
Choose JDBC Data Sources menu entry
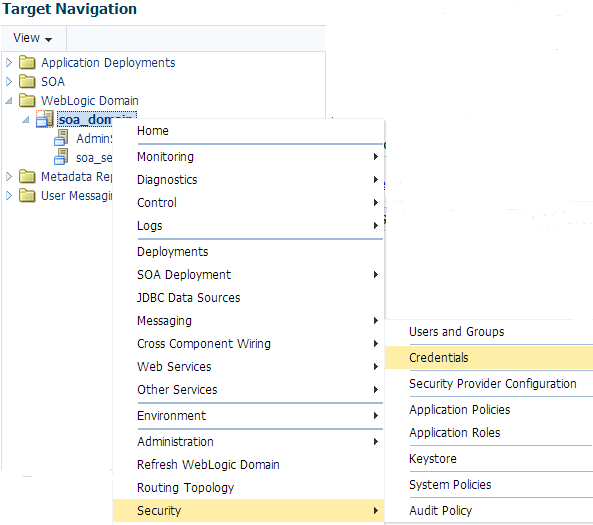coord(248,298)
